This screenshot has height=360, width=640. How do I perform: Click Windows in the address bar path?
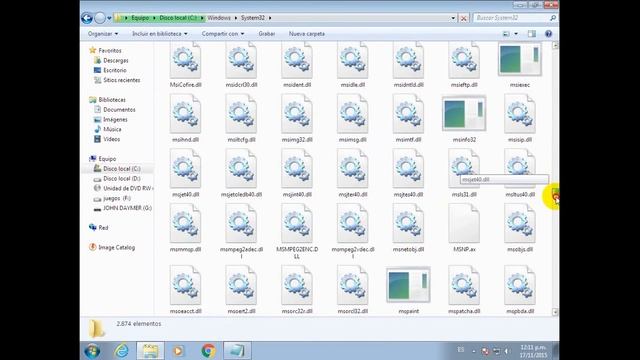click(x=219, y=18)
